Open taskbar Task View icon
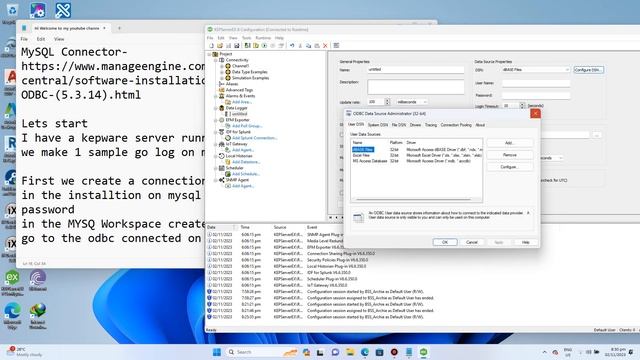 point(320,352)
